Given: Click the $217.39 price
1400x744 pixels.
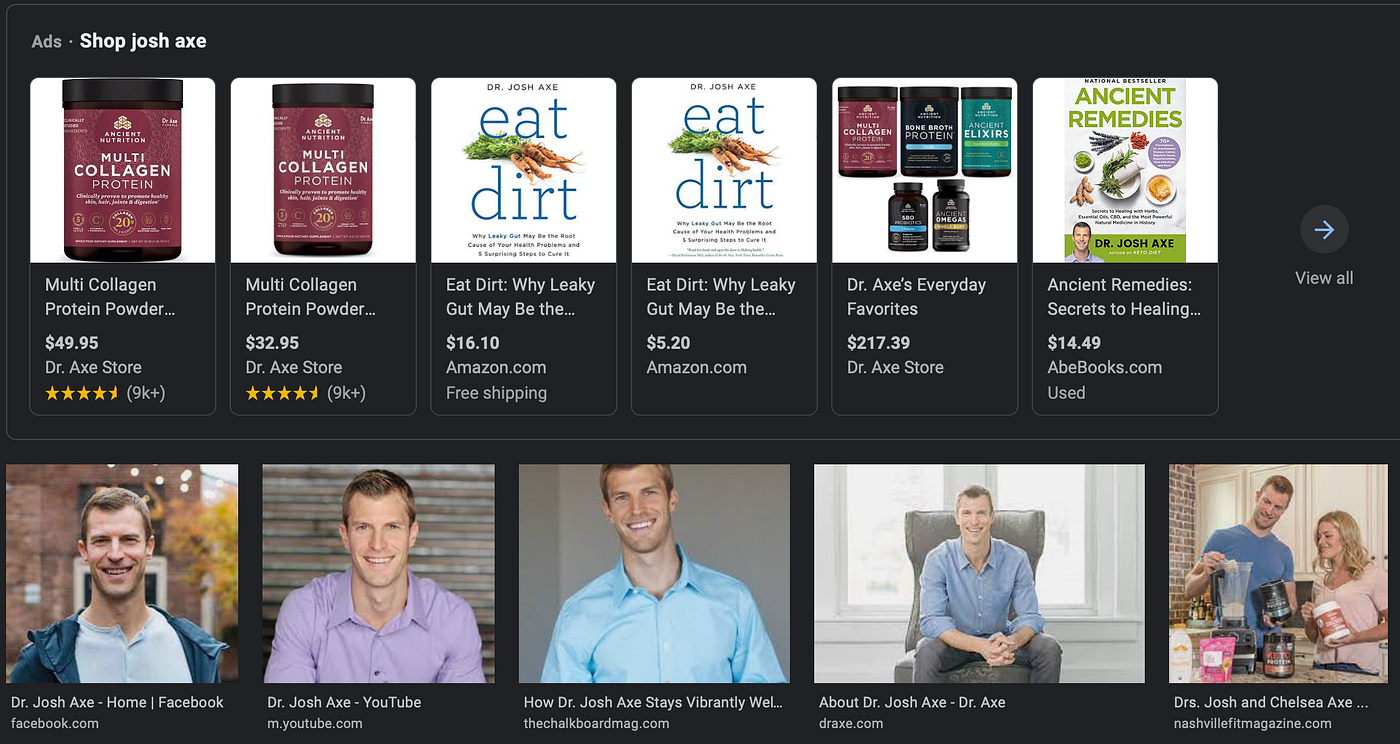Looking at the screenshot, I should pyautogui.click(x=879, y=343).
